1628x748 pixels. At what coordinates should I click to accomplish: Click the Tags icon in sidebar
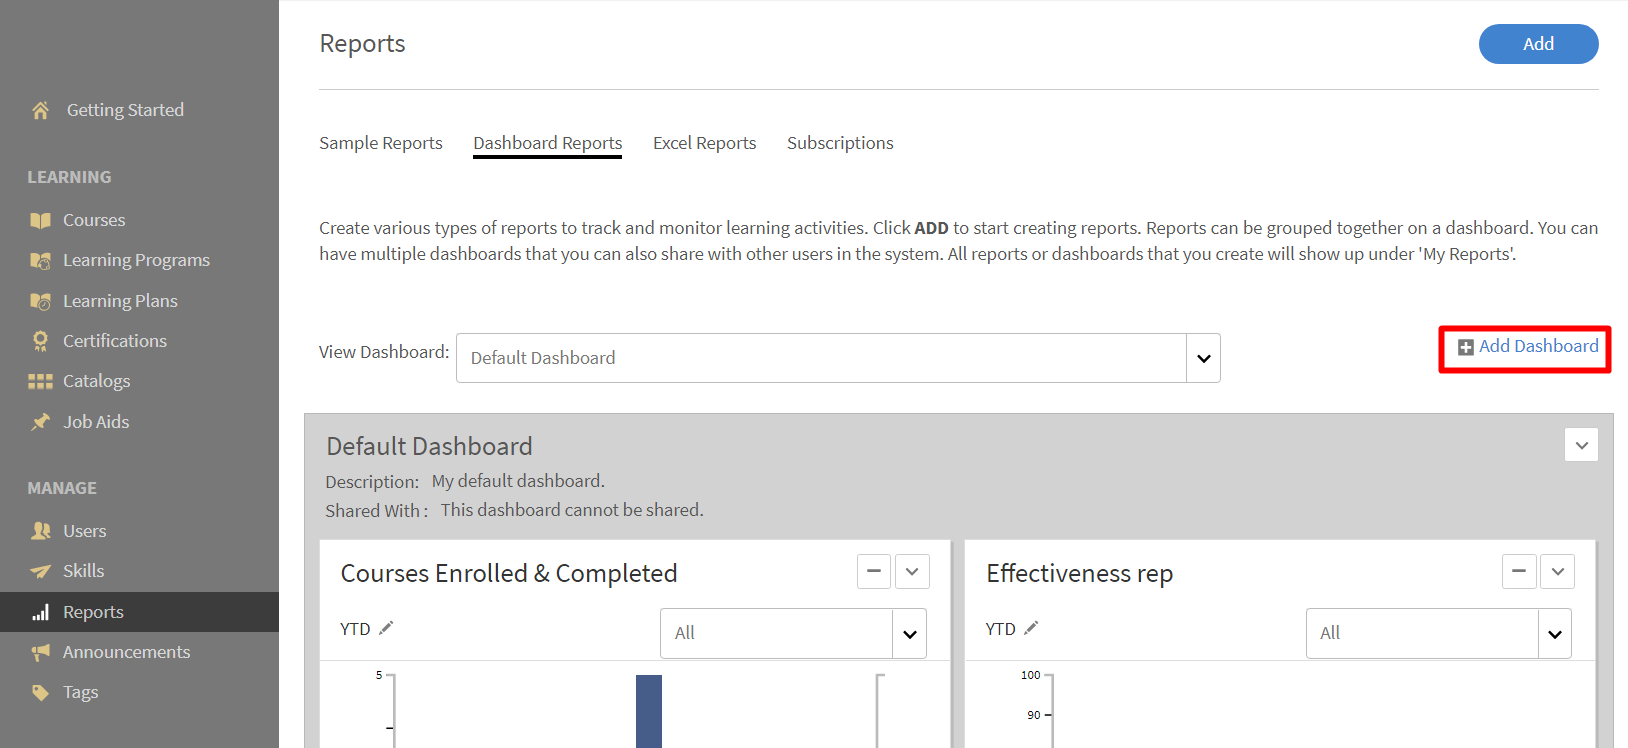click(x=40, y=692)
